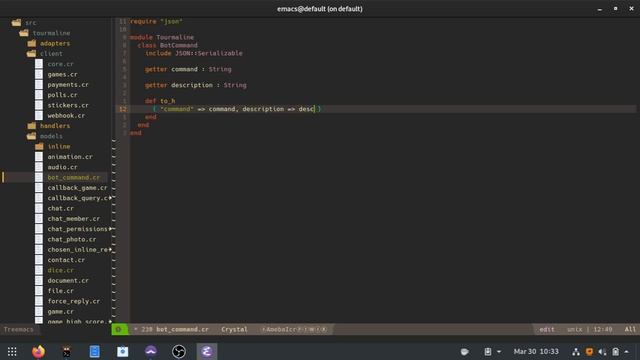
Task: Click the file icon beside document.cr
Action: [x=39, y=280]
